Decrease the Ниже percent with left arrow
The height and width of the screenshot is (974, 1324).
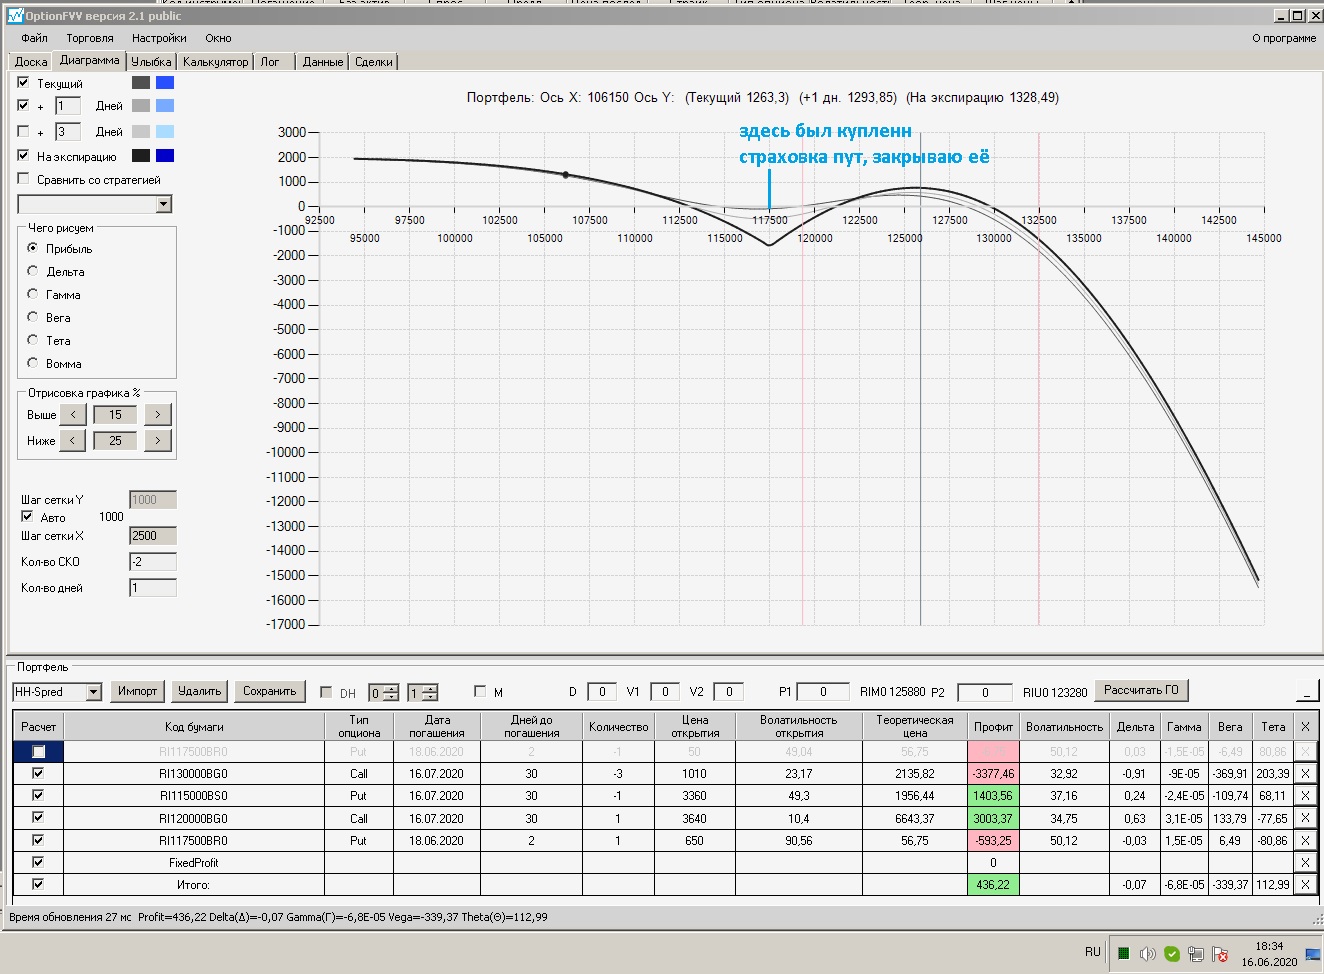[x=73, y=440]
